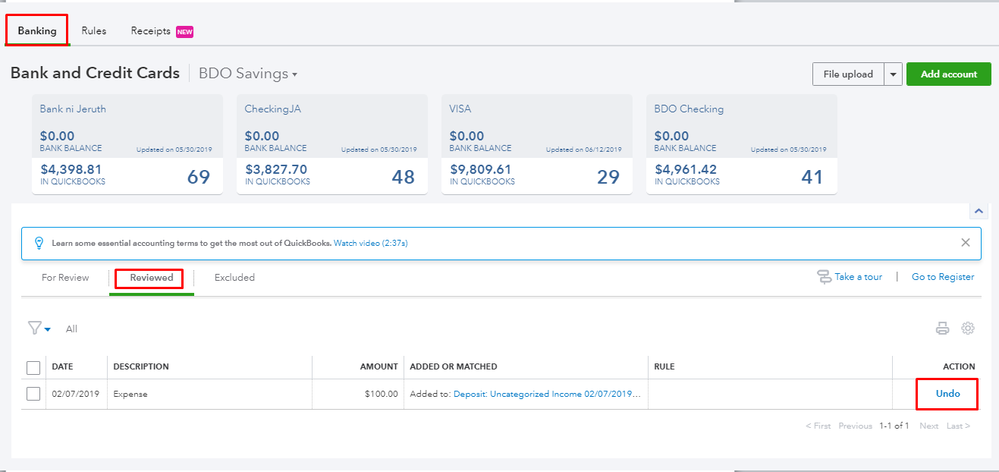
Task: Show the Excluded transactions tab
Action: pyautogui.click(x=235, y=277)
